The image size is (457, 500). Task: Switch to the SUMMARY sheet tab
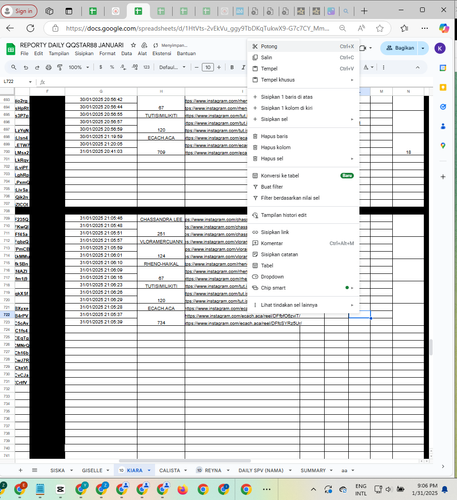[313, 470]
